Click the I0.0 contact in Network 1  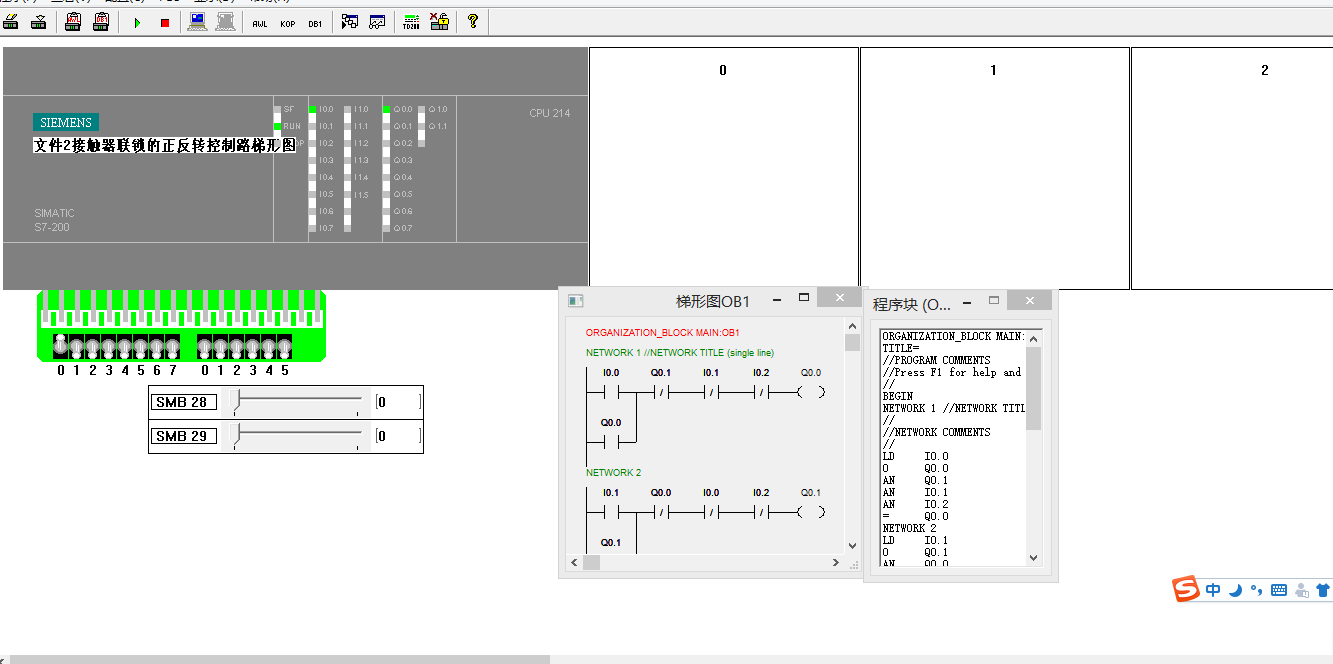pos(611,391)
